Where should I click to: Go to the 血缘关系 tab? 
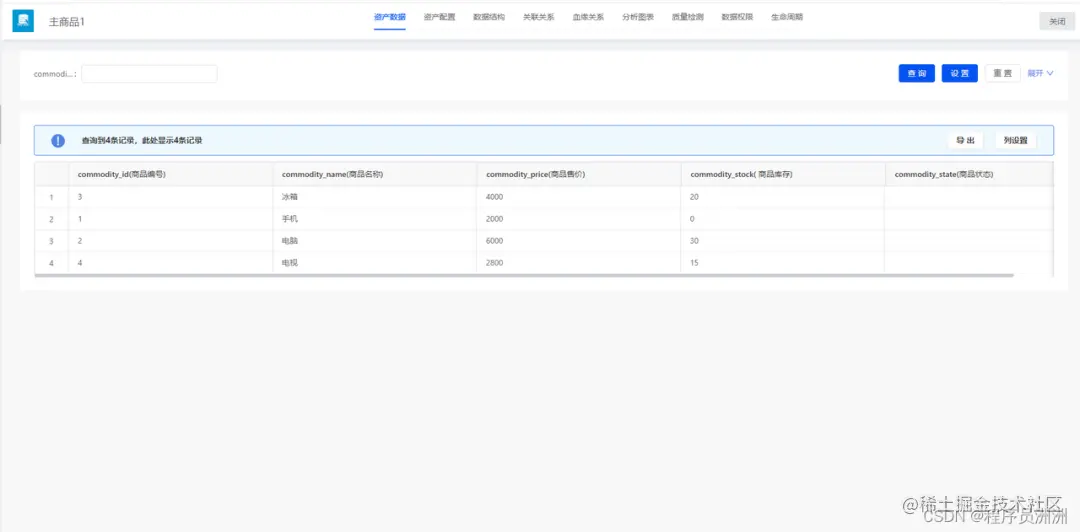(x=588, y=17)
